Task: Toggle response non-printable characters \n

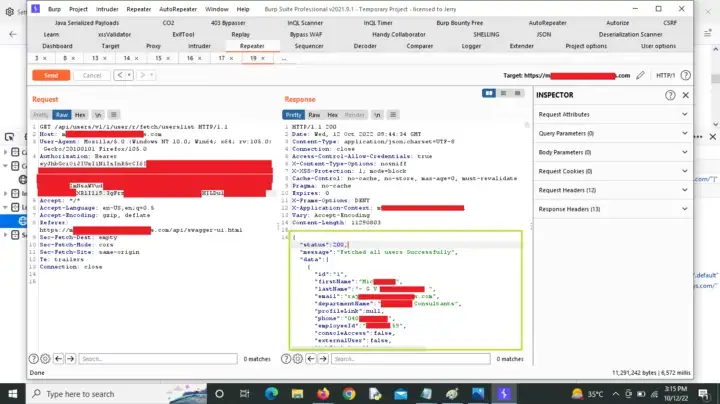Action: coord(377,115)
